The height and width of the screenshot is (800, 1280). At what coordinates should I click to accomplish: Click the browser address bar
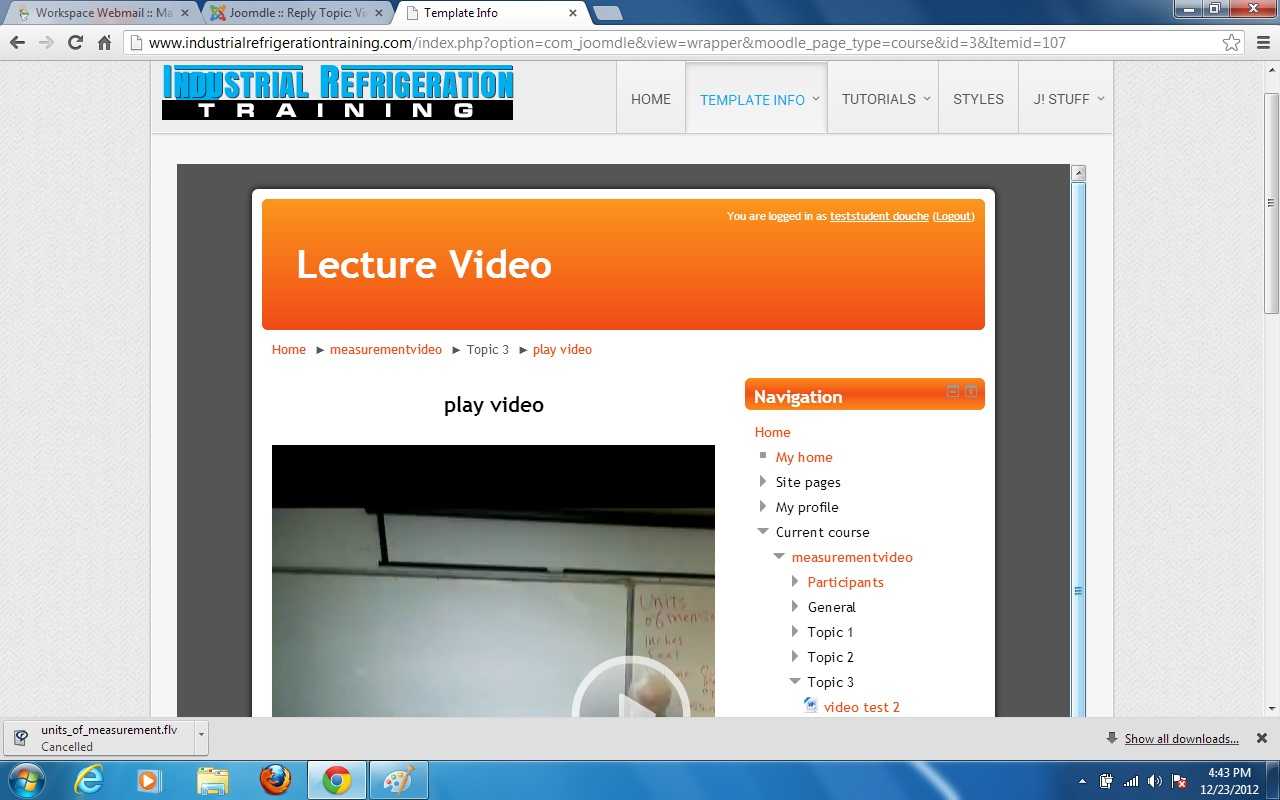pyautogui.click(x=680, y=43)
